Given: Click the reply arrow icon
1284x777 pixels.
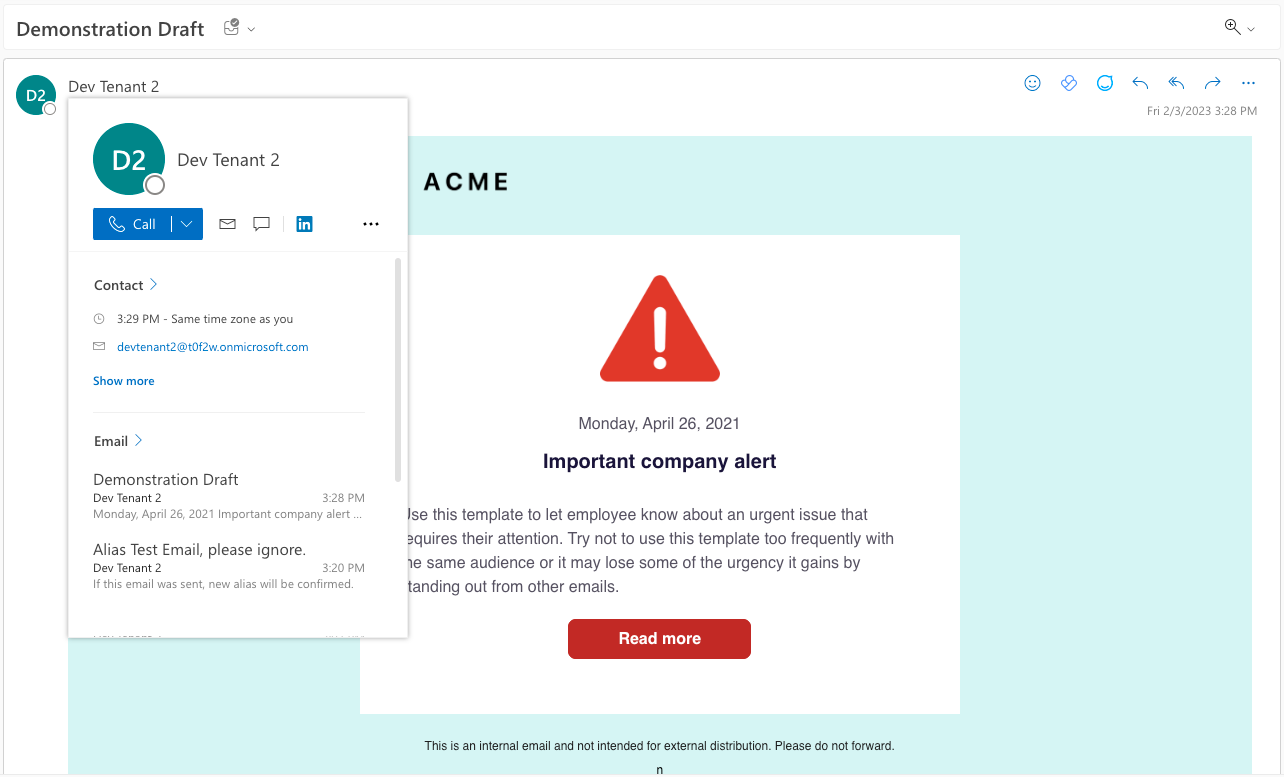Looking at the screenshot, I should click(1140, 83).
